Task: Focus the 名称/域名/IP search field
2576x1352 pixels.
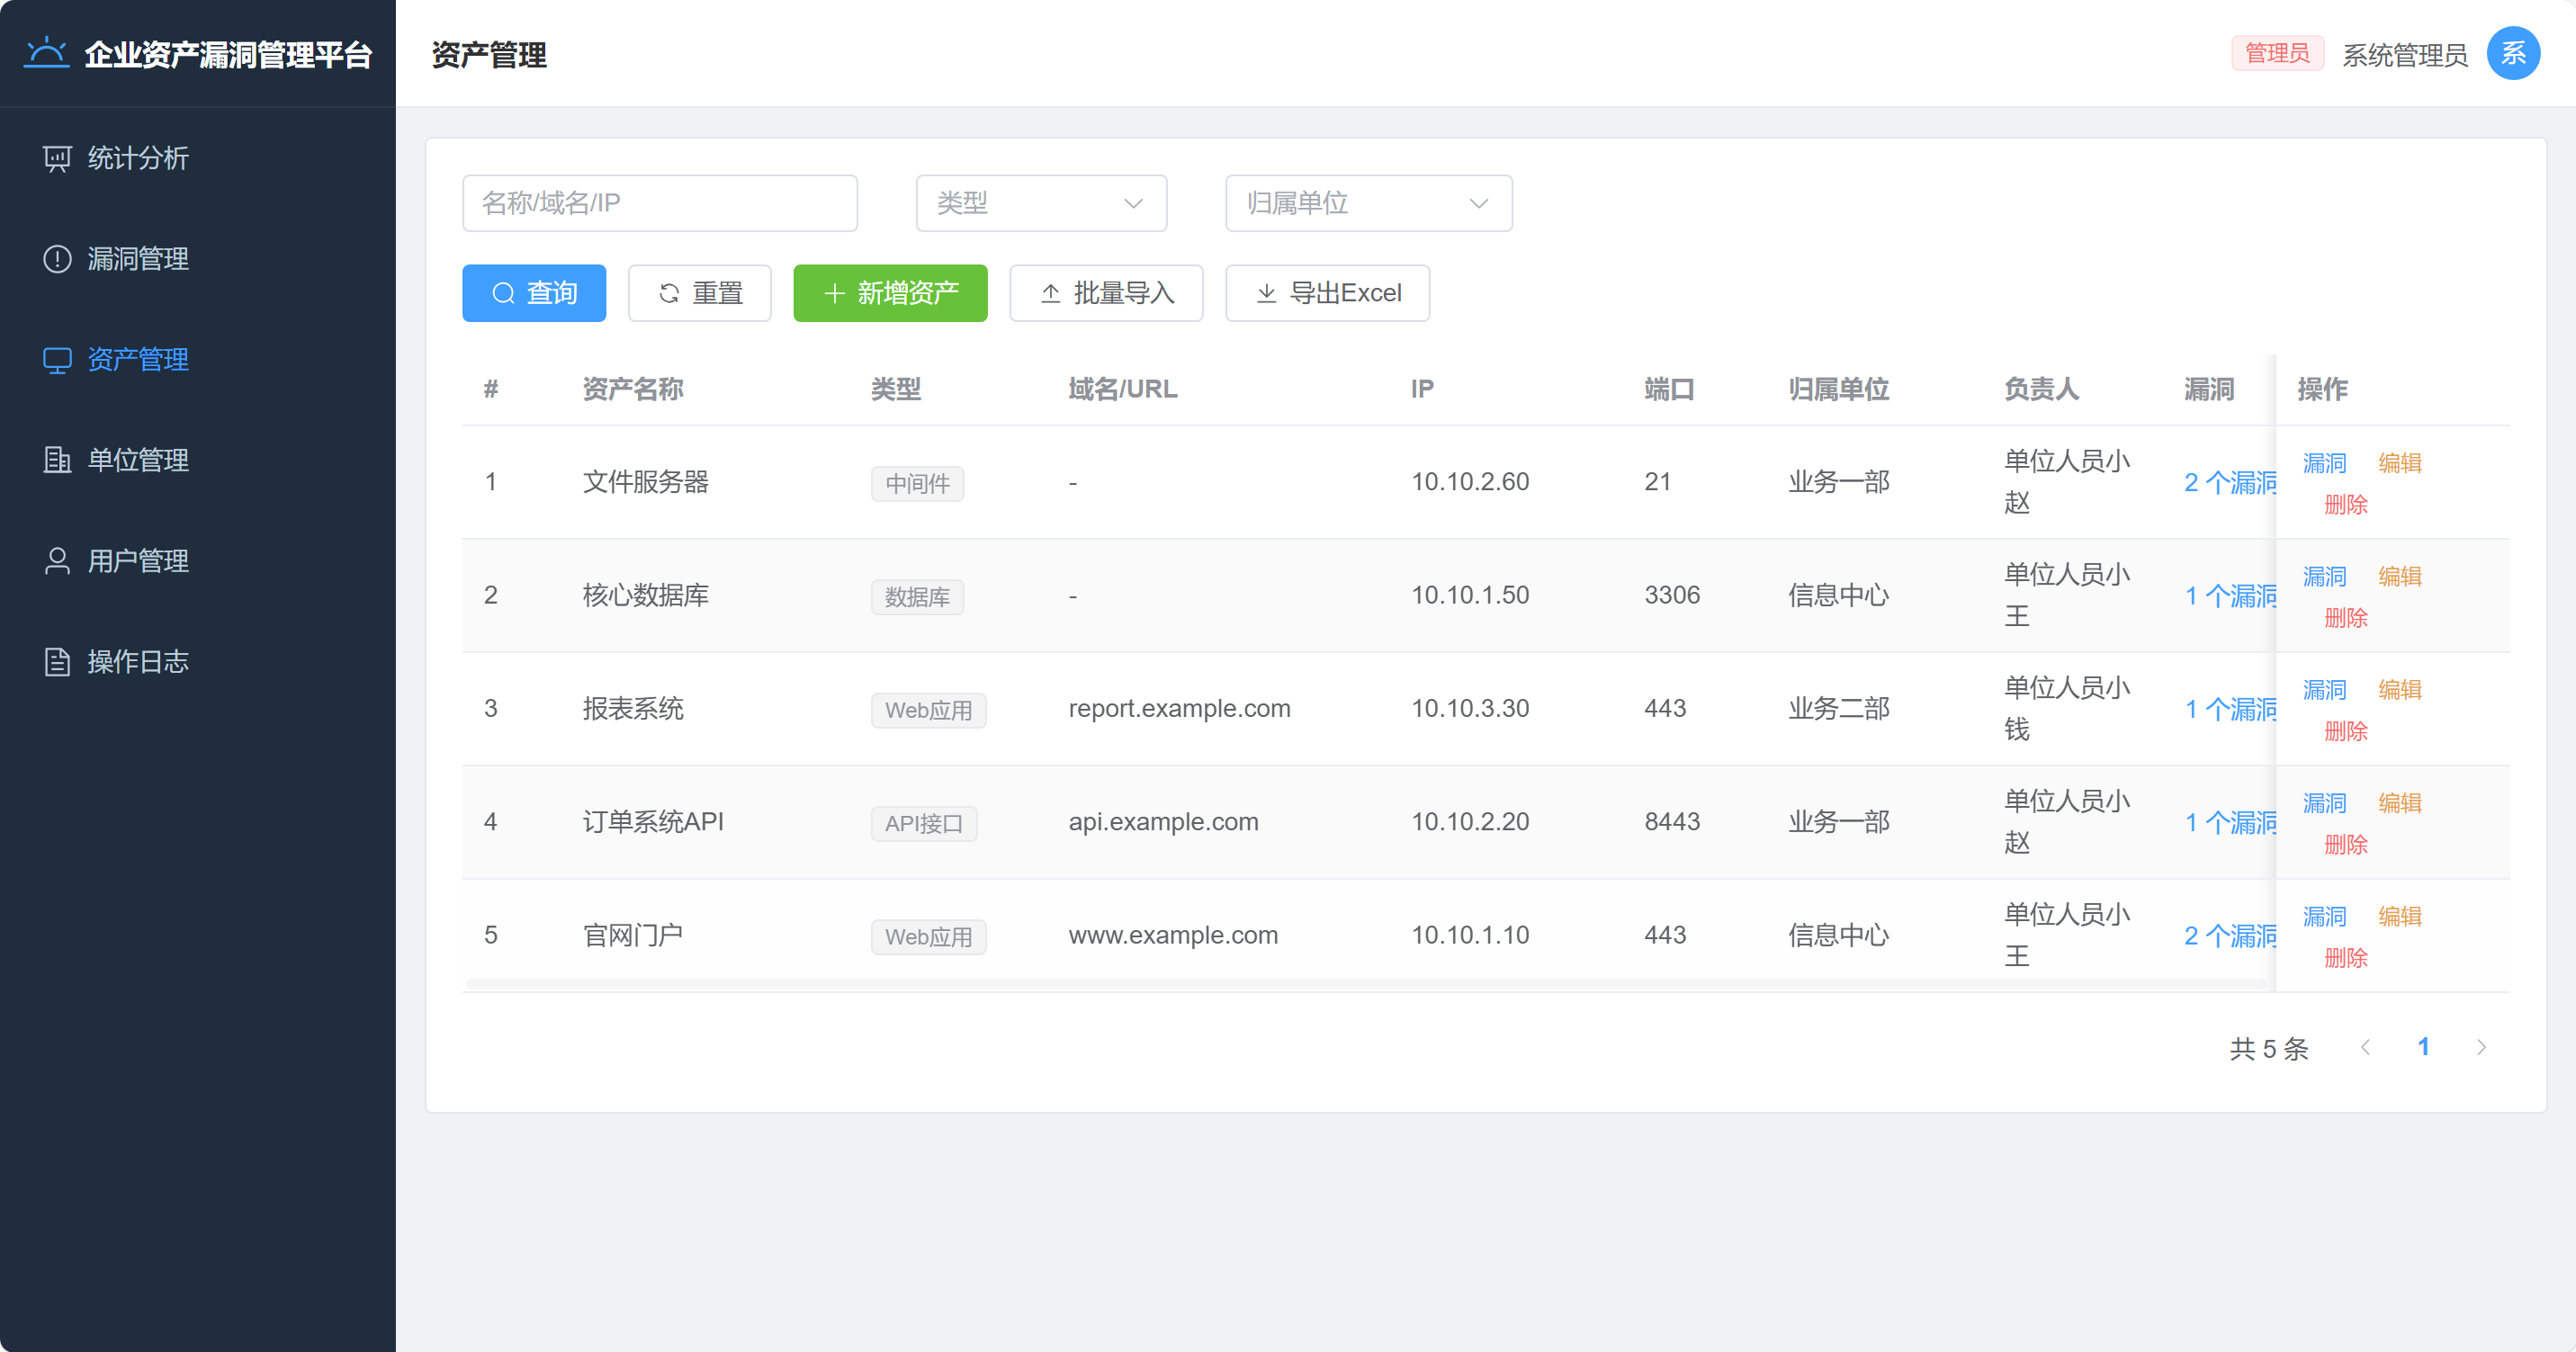Action: pos(660,203)
